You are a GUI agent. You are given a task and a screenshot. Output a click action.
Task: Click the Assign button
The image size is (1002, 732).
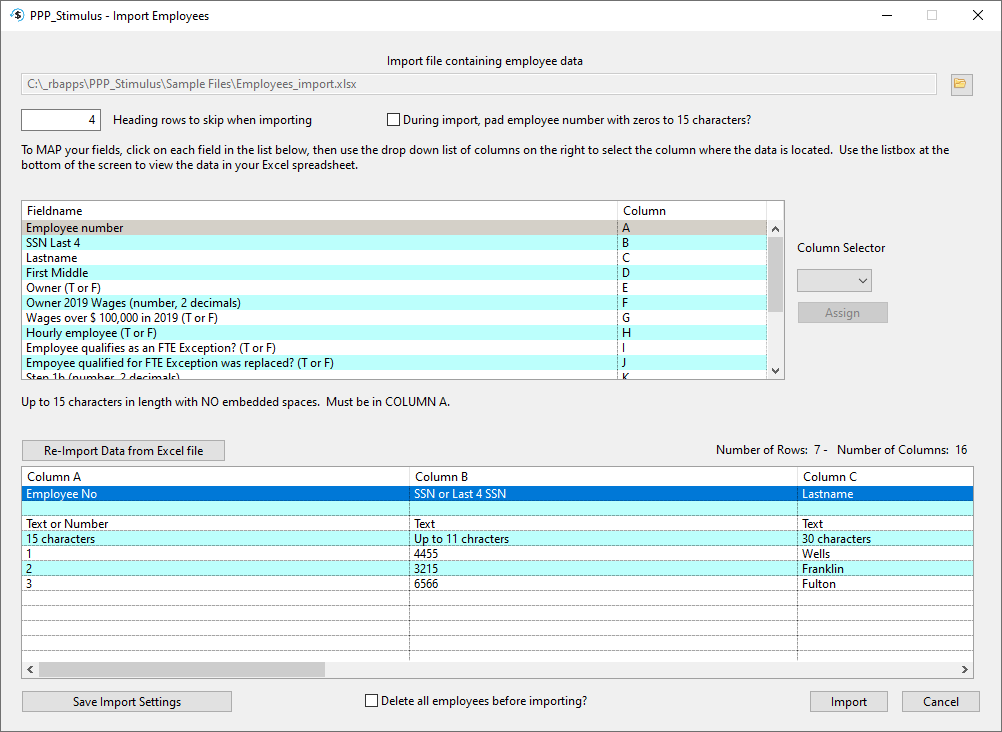tap(842, 312)
